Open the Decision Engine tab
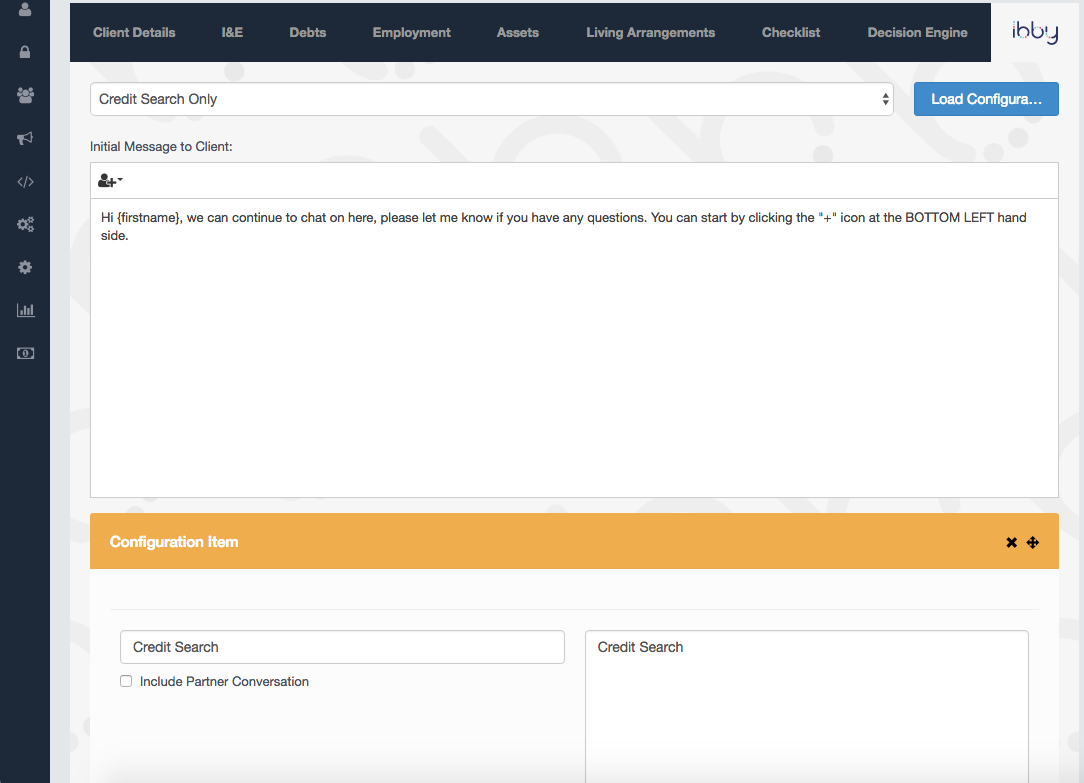Viewport: 1084px width, 783px height. coord(917,33)
